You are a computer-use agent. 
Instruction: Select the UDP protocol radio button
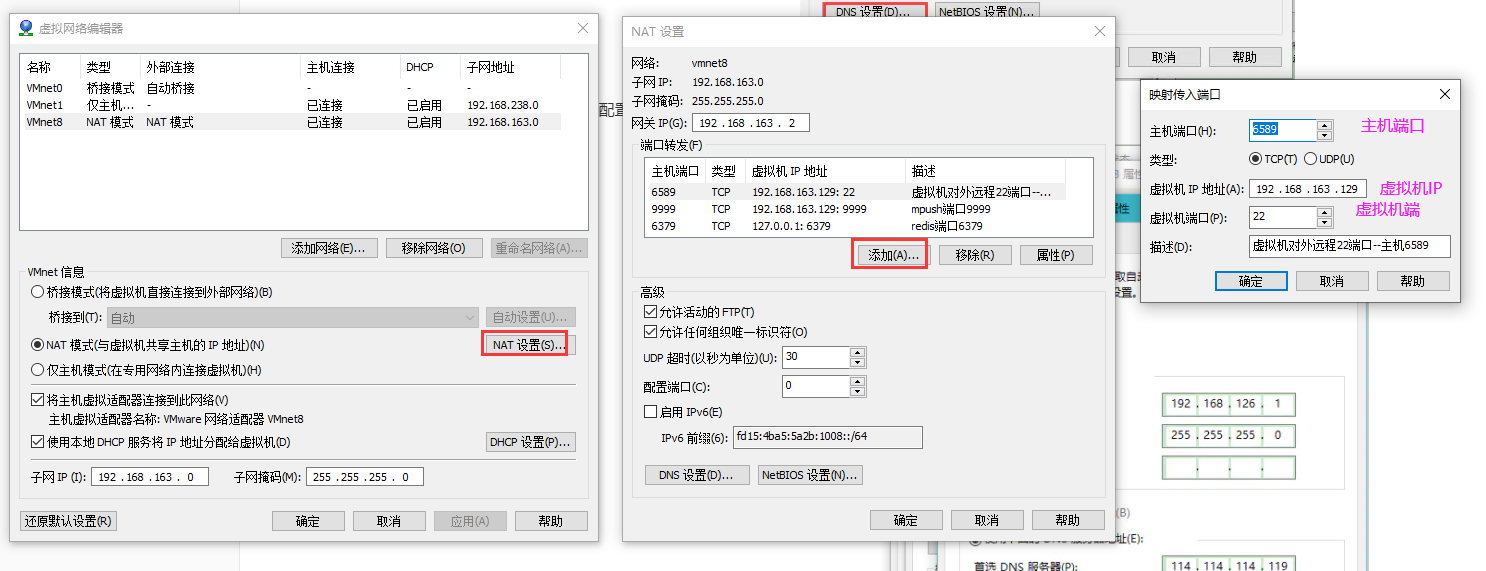pos(1310,159)
